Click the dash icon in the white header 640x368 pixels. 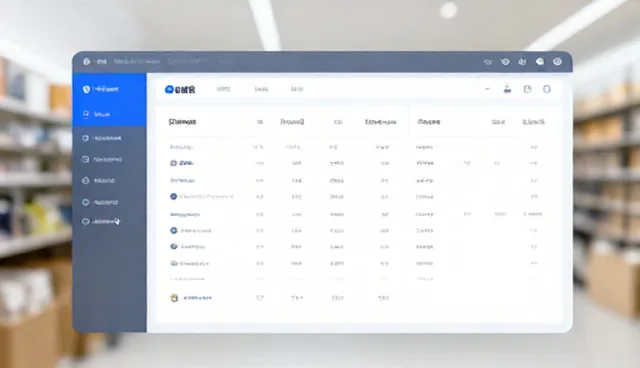click(x=487, y=89)
